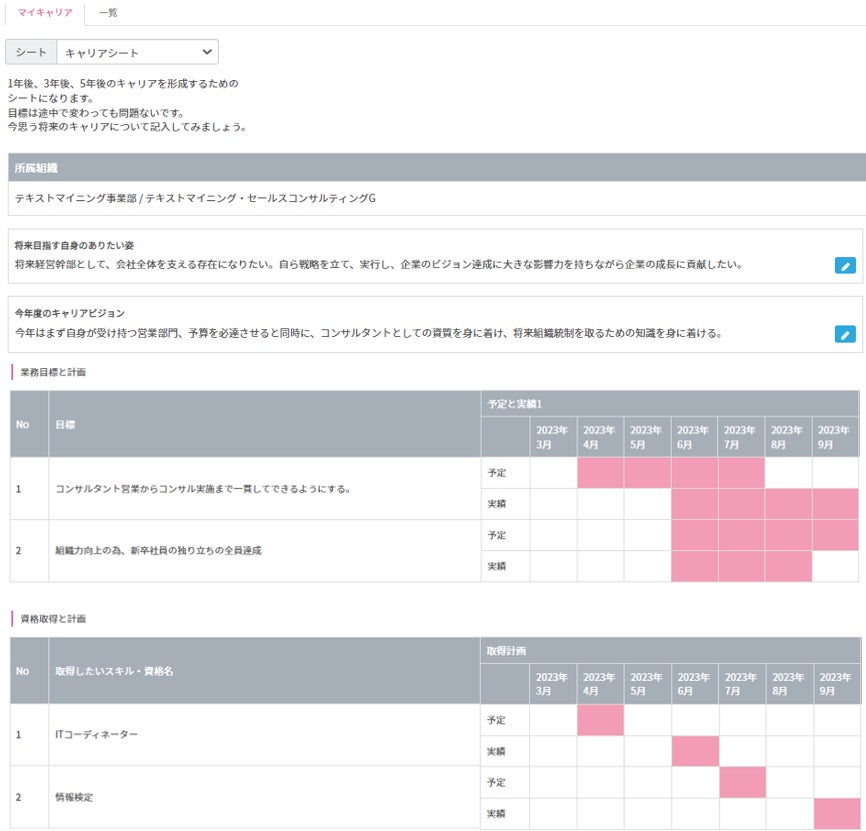
Task: Click the 資格取得と計画 section title
Action: click(x=53, y=618)
